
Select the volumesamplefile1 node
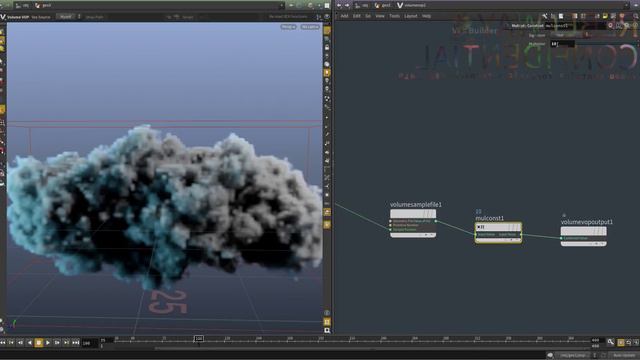pos(413,223)
